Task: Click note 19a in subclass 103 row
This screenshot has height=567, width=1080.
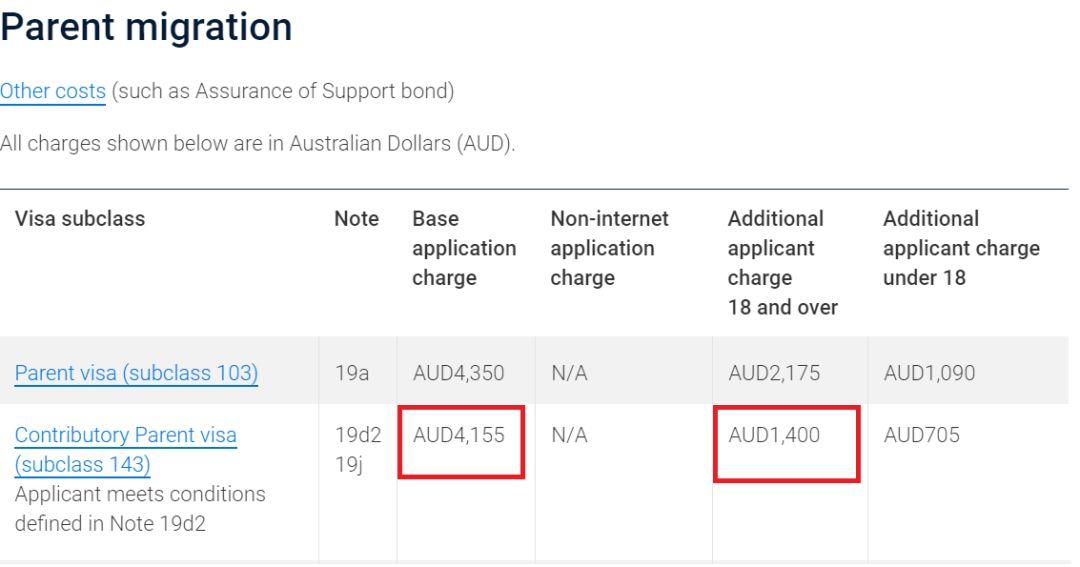Action: coord(352,373)
